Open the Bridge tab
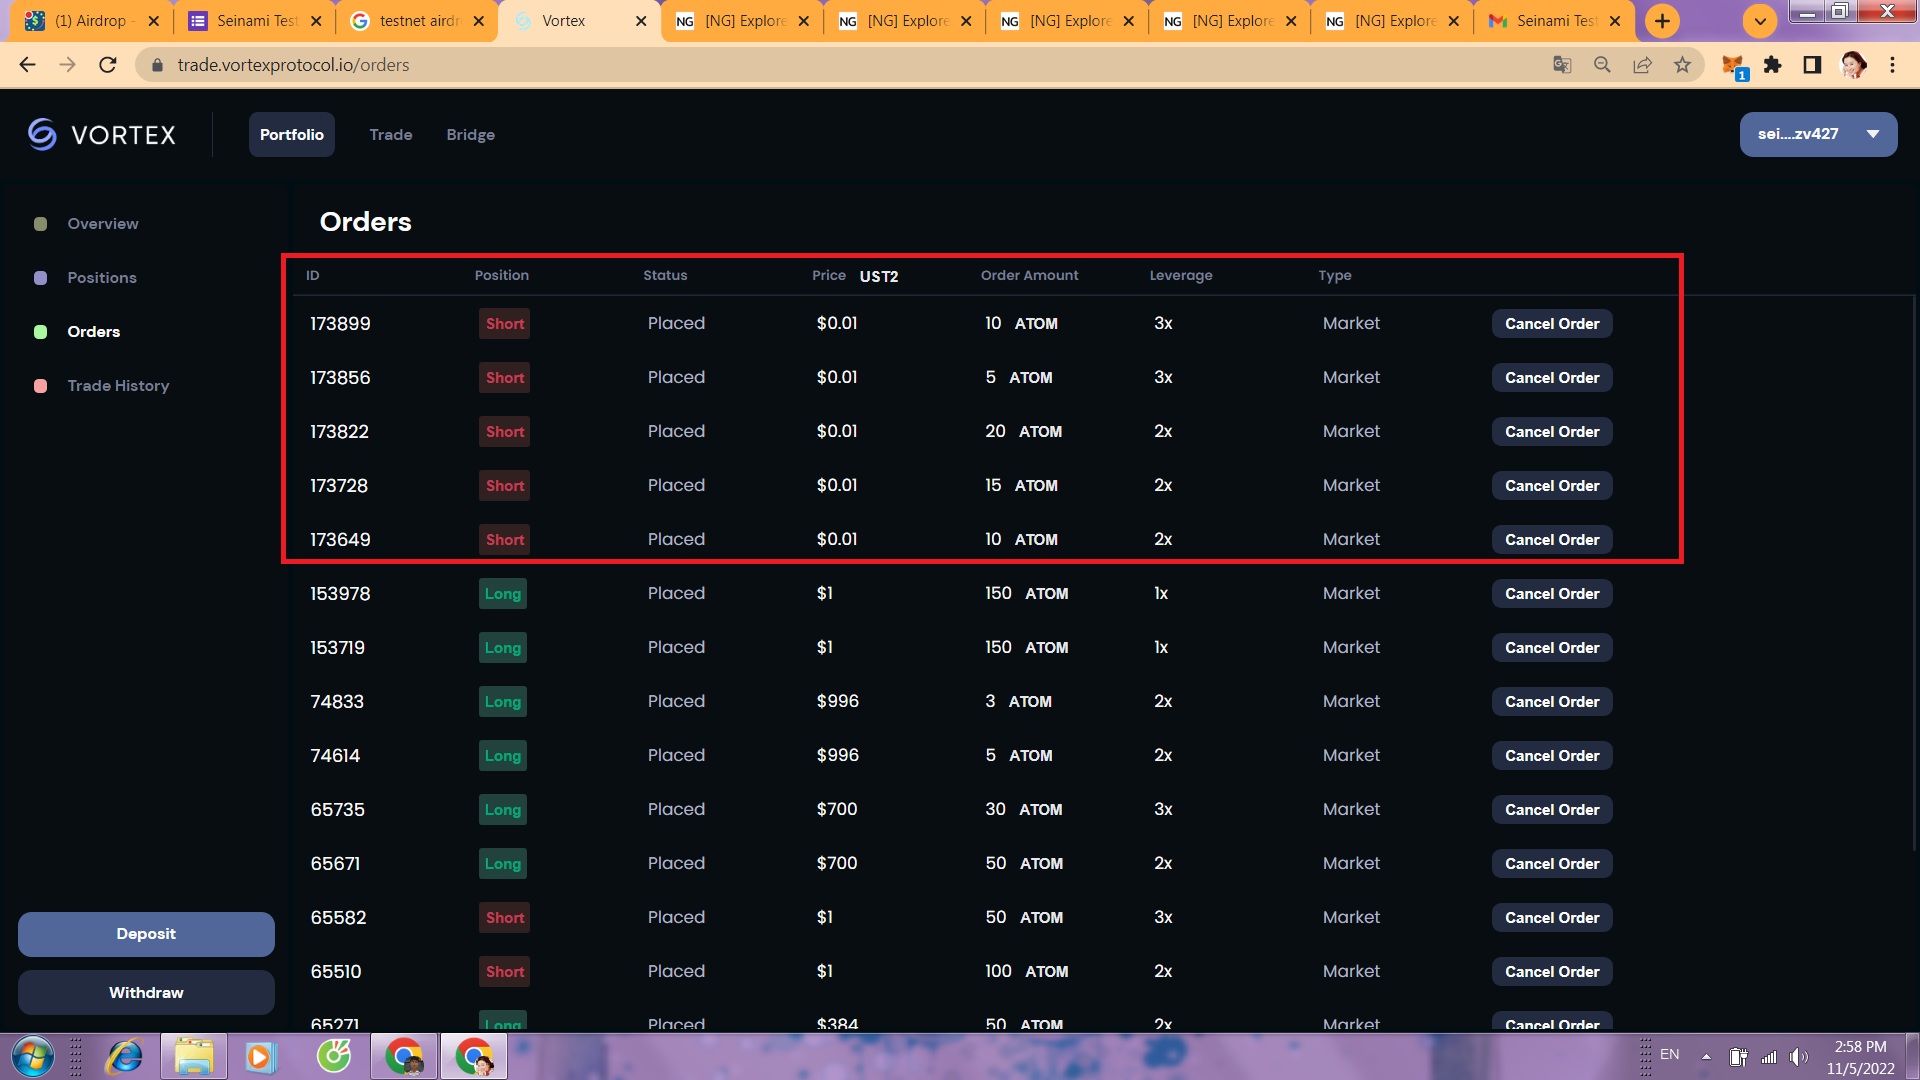 click(x=470, y=134)
